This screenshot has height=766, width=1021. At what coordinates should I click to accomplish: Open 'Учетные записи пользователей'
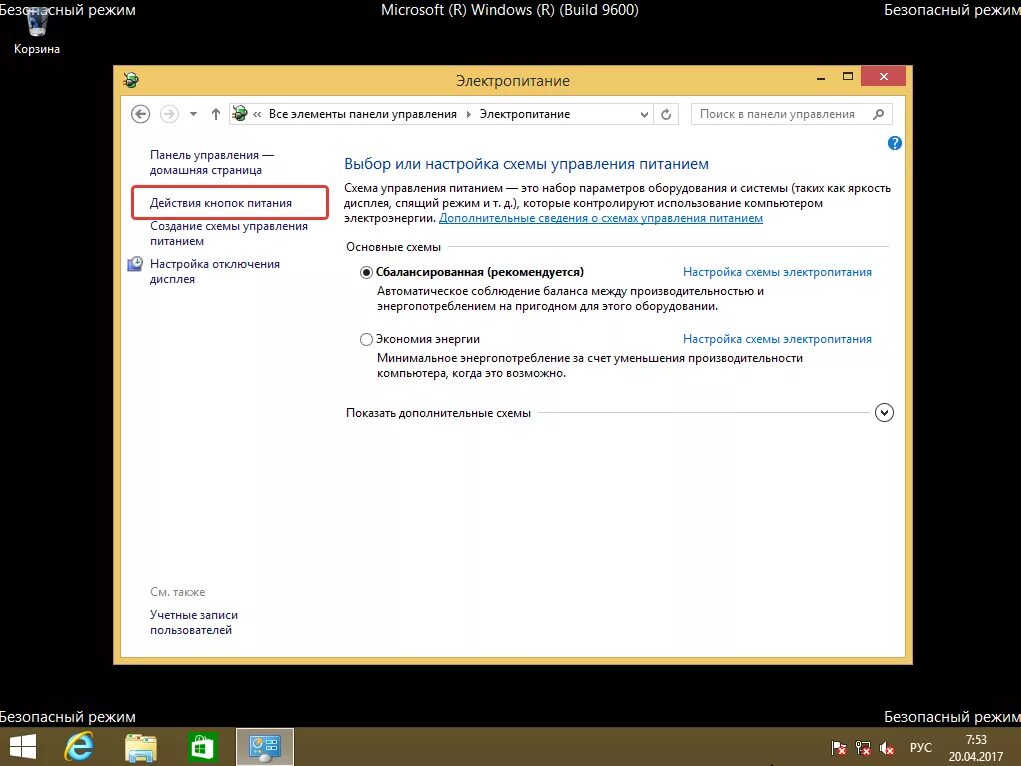point(193,622)
